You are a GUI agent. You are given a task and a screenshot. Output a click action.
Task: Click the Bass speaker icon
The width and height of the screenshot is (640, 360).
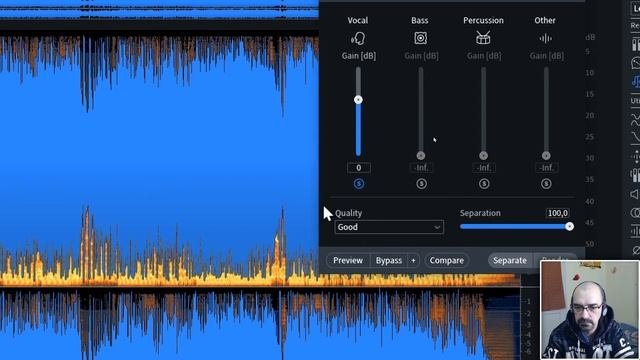420,38
